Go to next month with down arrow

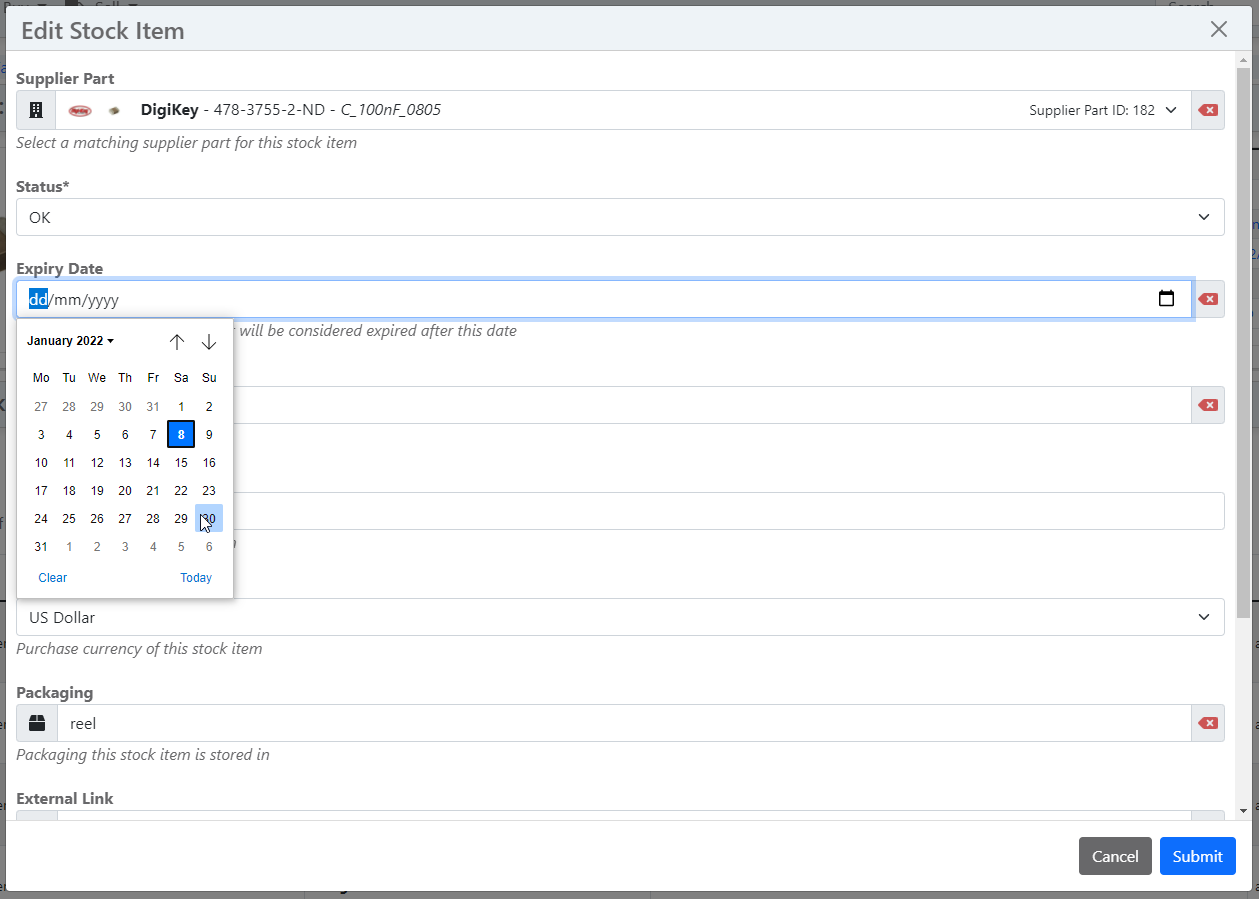point(209,342)
